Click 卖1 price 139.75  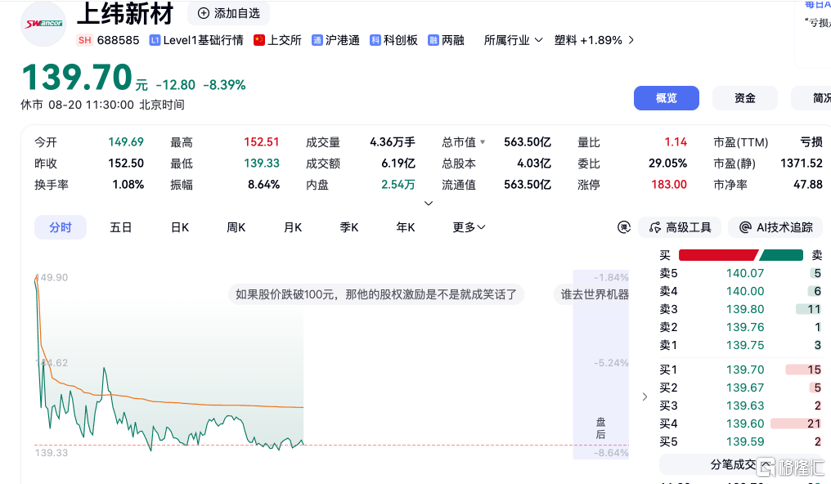point(745,346)
